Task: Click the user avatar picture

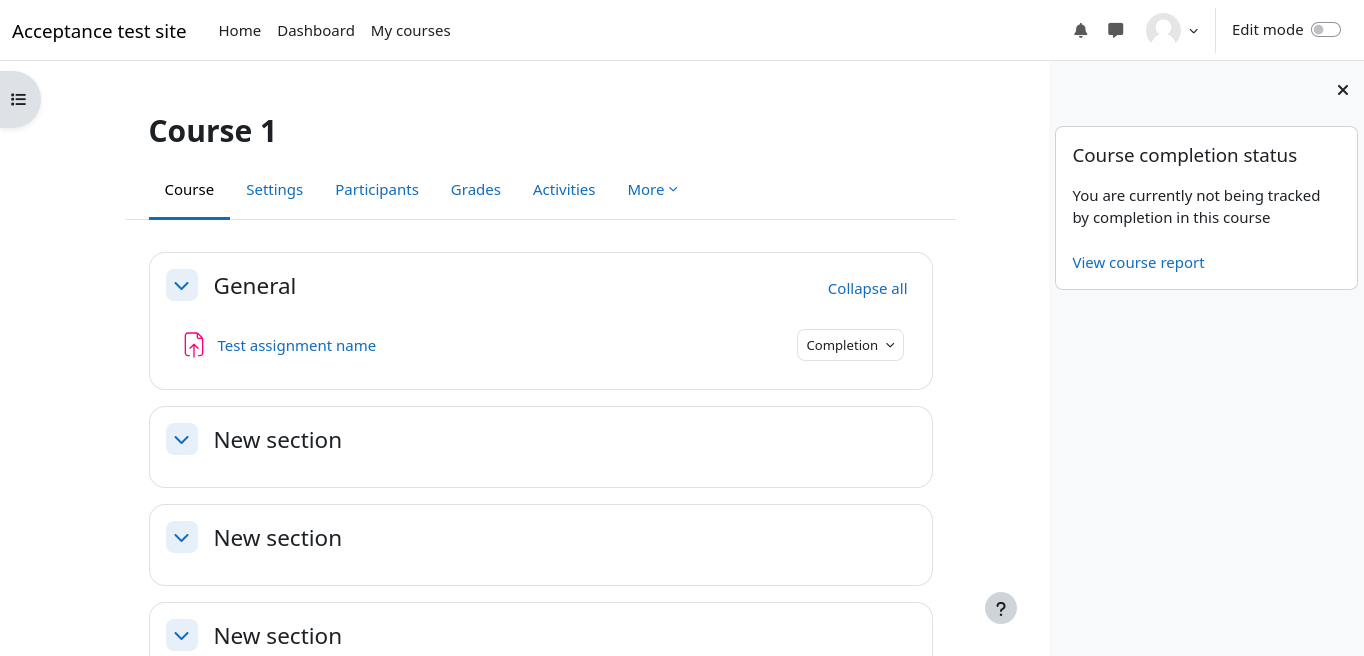Action: click(1163, 31)
